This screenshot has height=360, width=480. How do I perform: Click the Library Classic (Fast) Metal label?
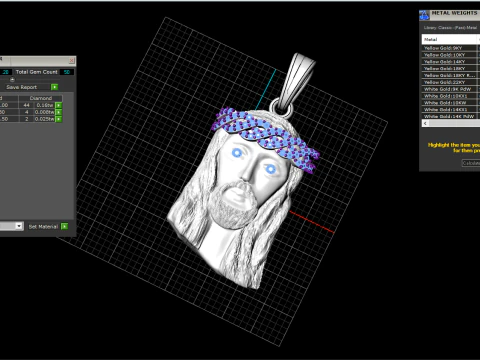pos(450,28)
